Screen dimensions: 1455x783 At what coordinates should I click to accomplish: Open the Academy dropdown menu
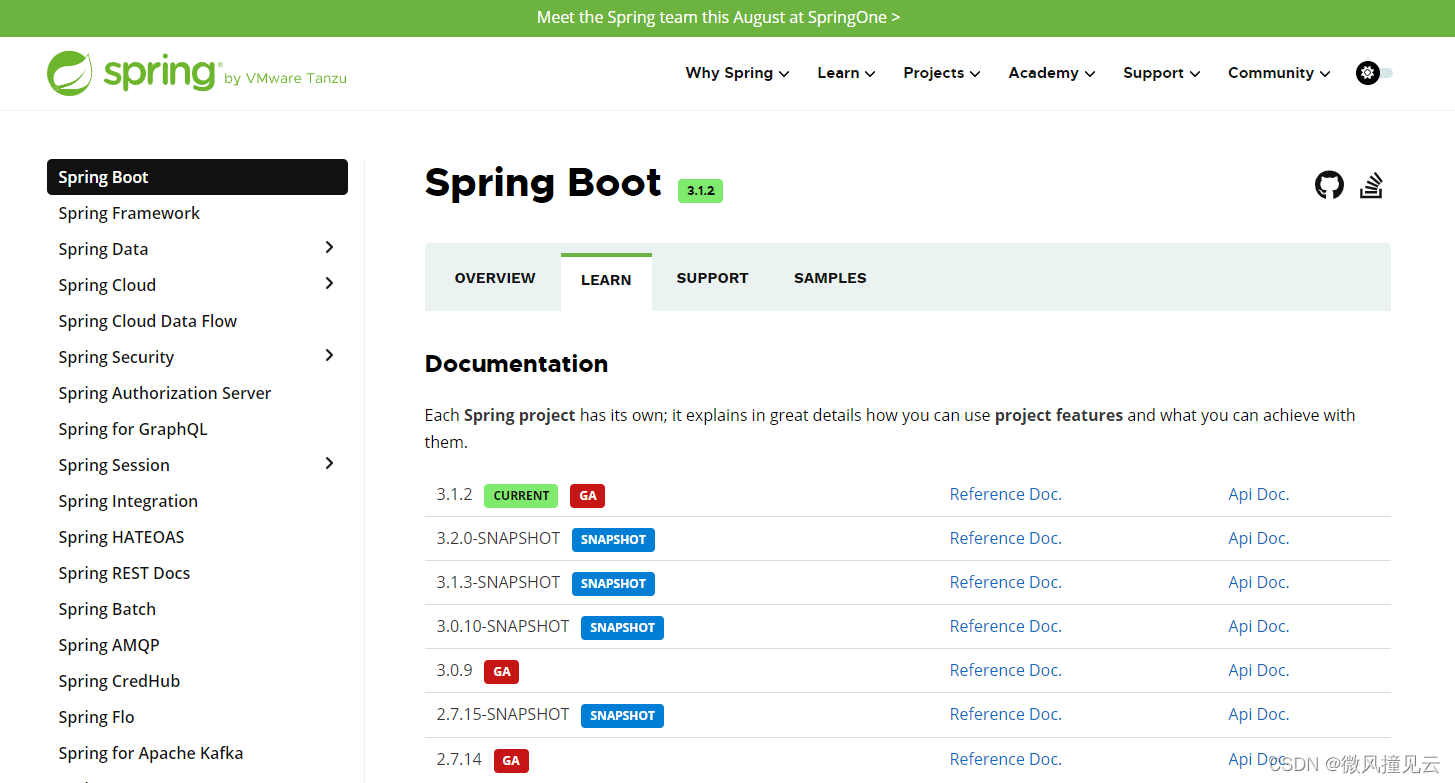click(1051, 73)
